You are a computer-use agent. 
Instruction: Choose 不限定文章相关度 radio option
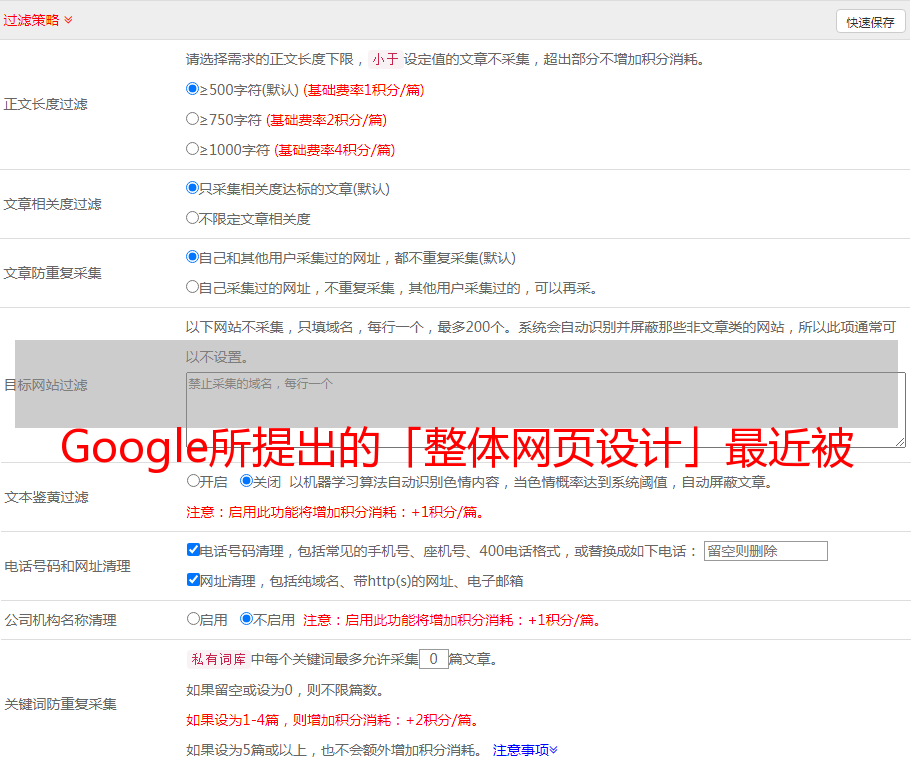(193, 218)
